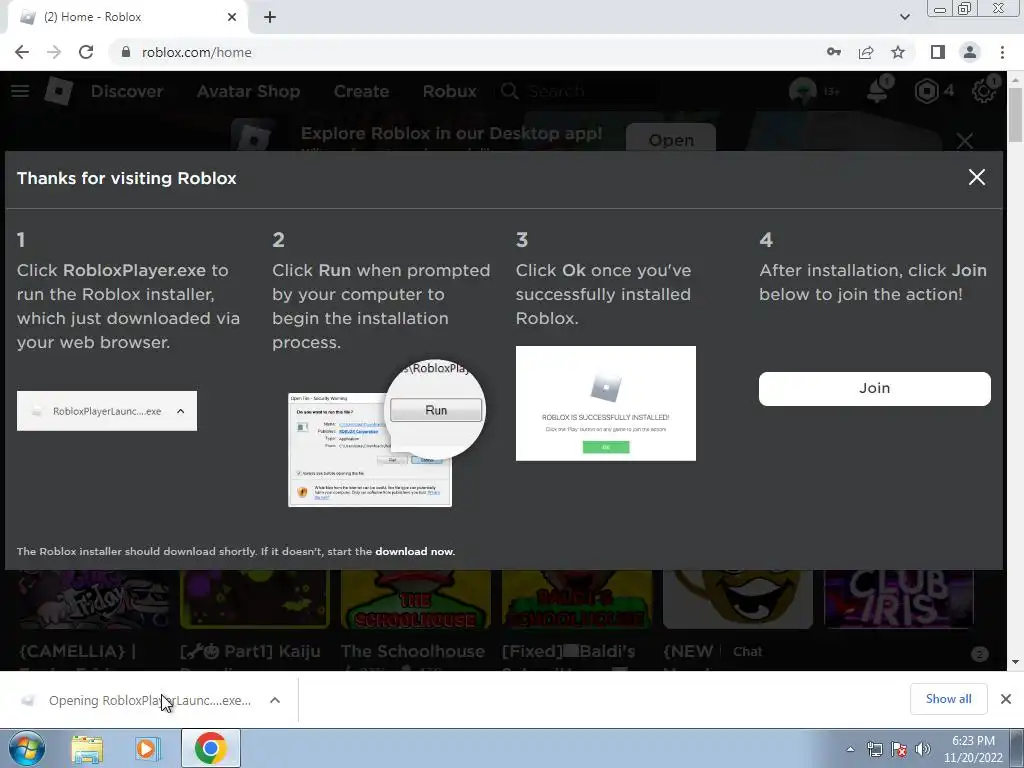Open the Windows Start menu
The image size is (1024, 768).
[26, 748]
